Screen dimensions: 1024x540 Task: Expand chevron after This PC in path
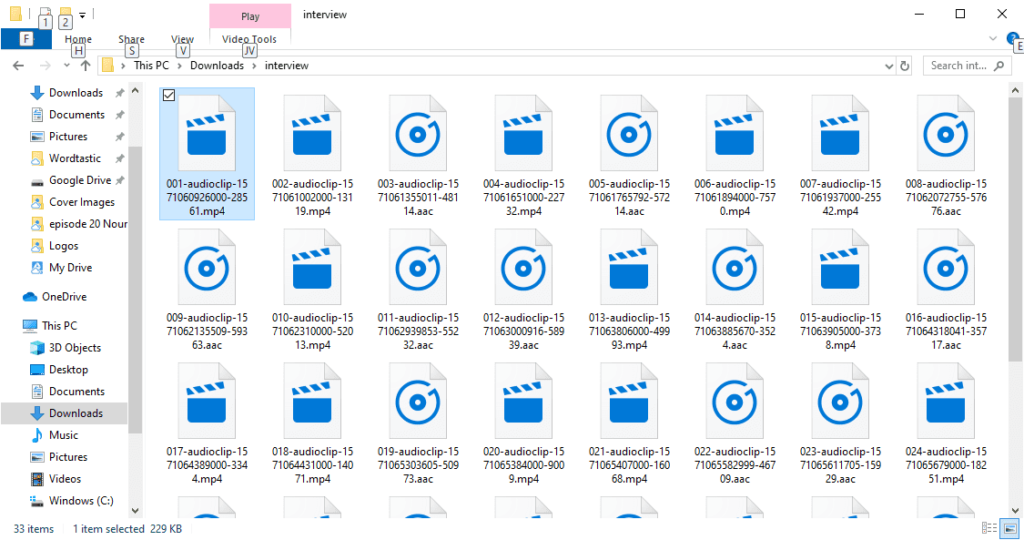coord(179,65)
